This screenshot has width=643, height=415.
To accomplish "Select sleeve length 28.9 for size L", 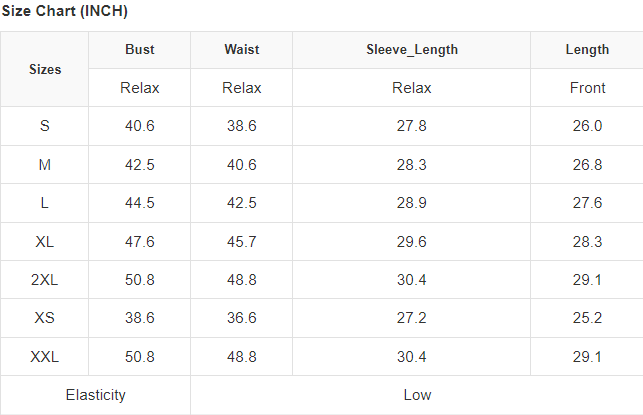I will click(x=412, y=203).
